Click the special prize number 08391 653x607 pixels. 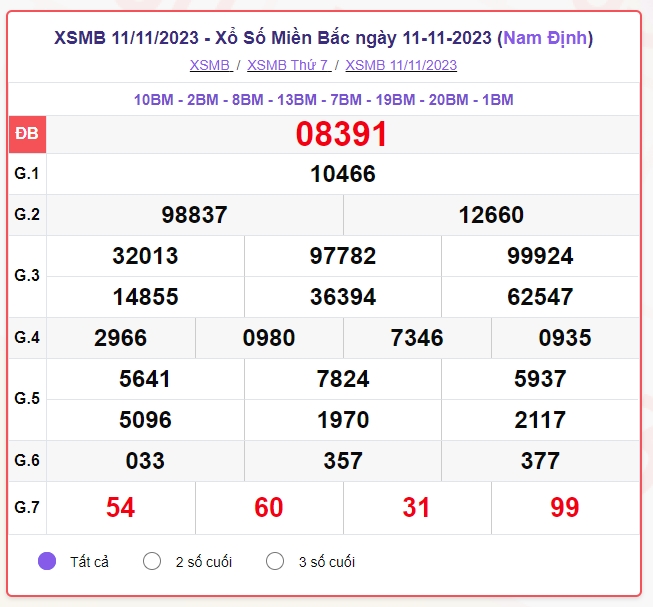[x=341, y=134]
